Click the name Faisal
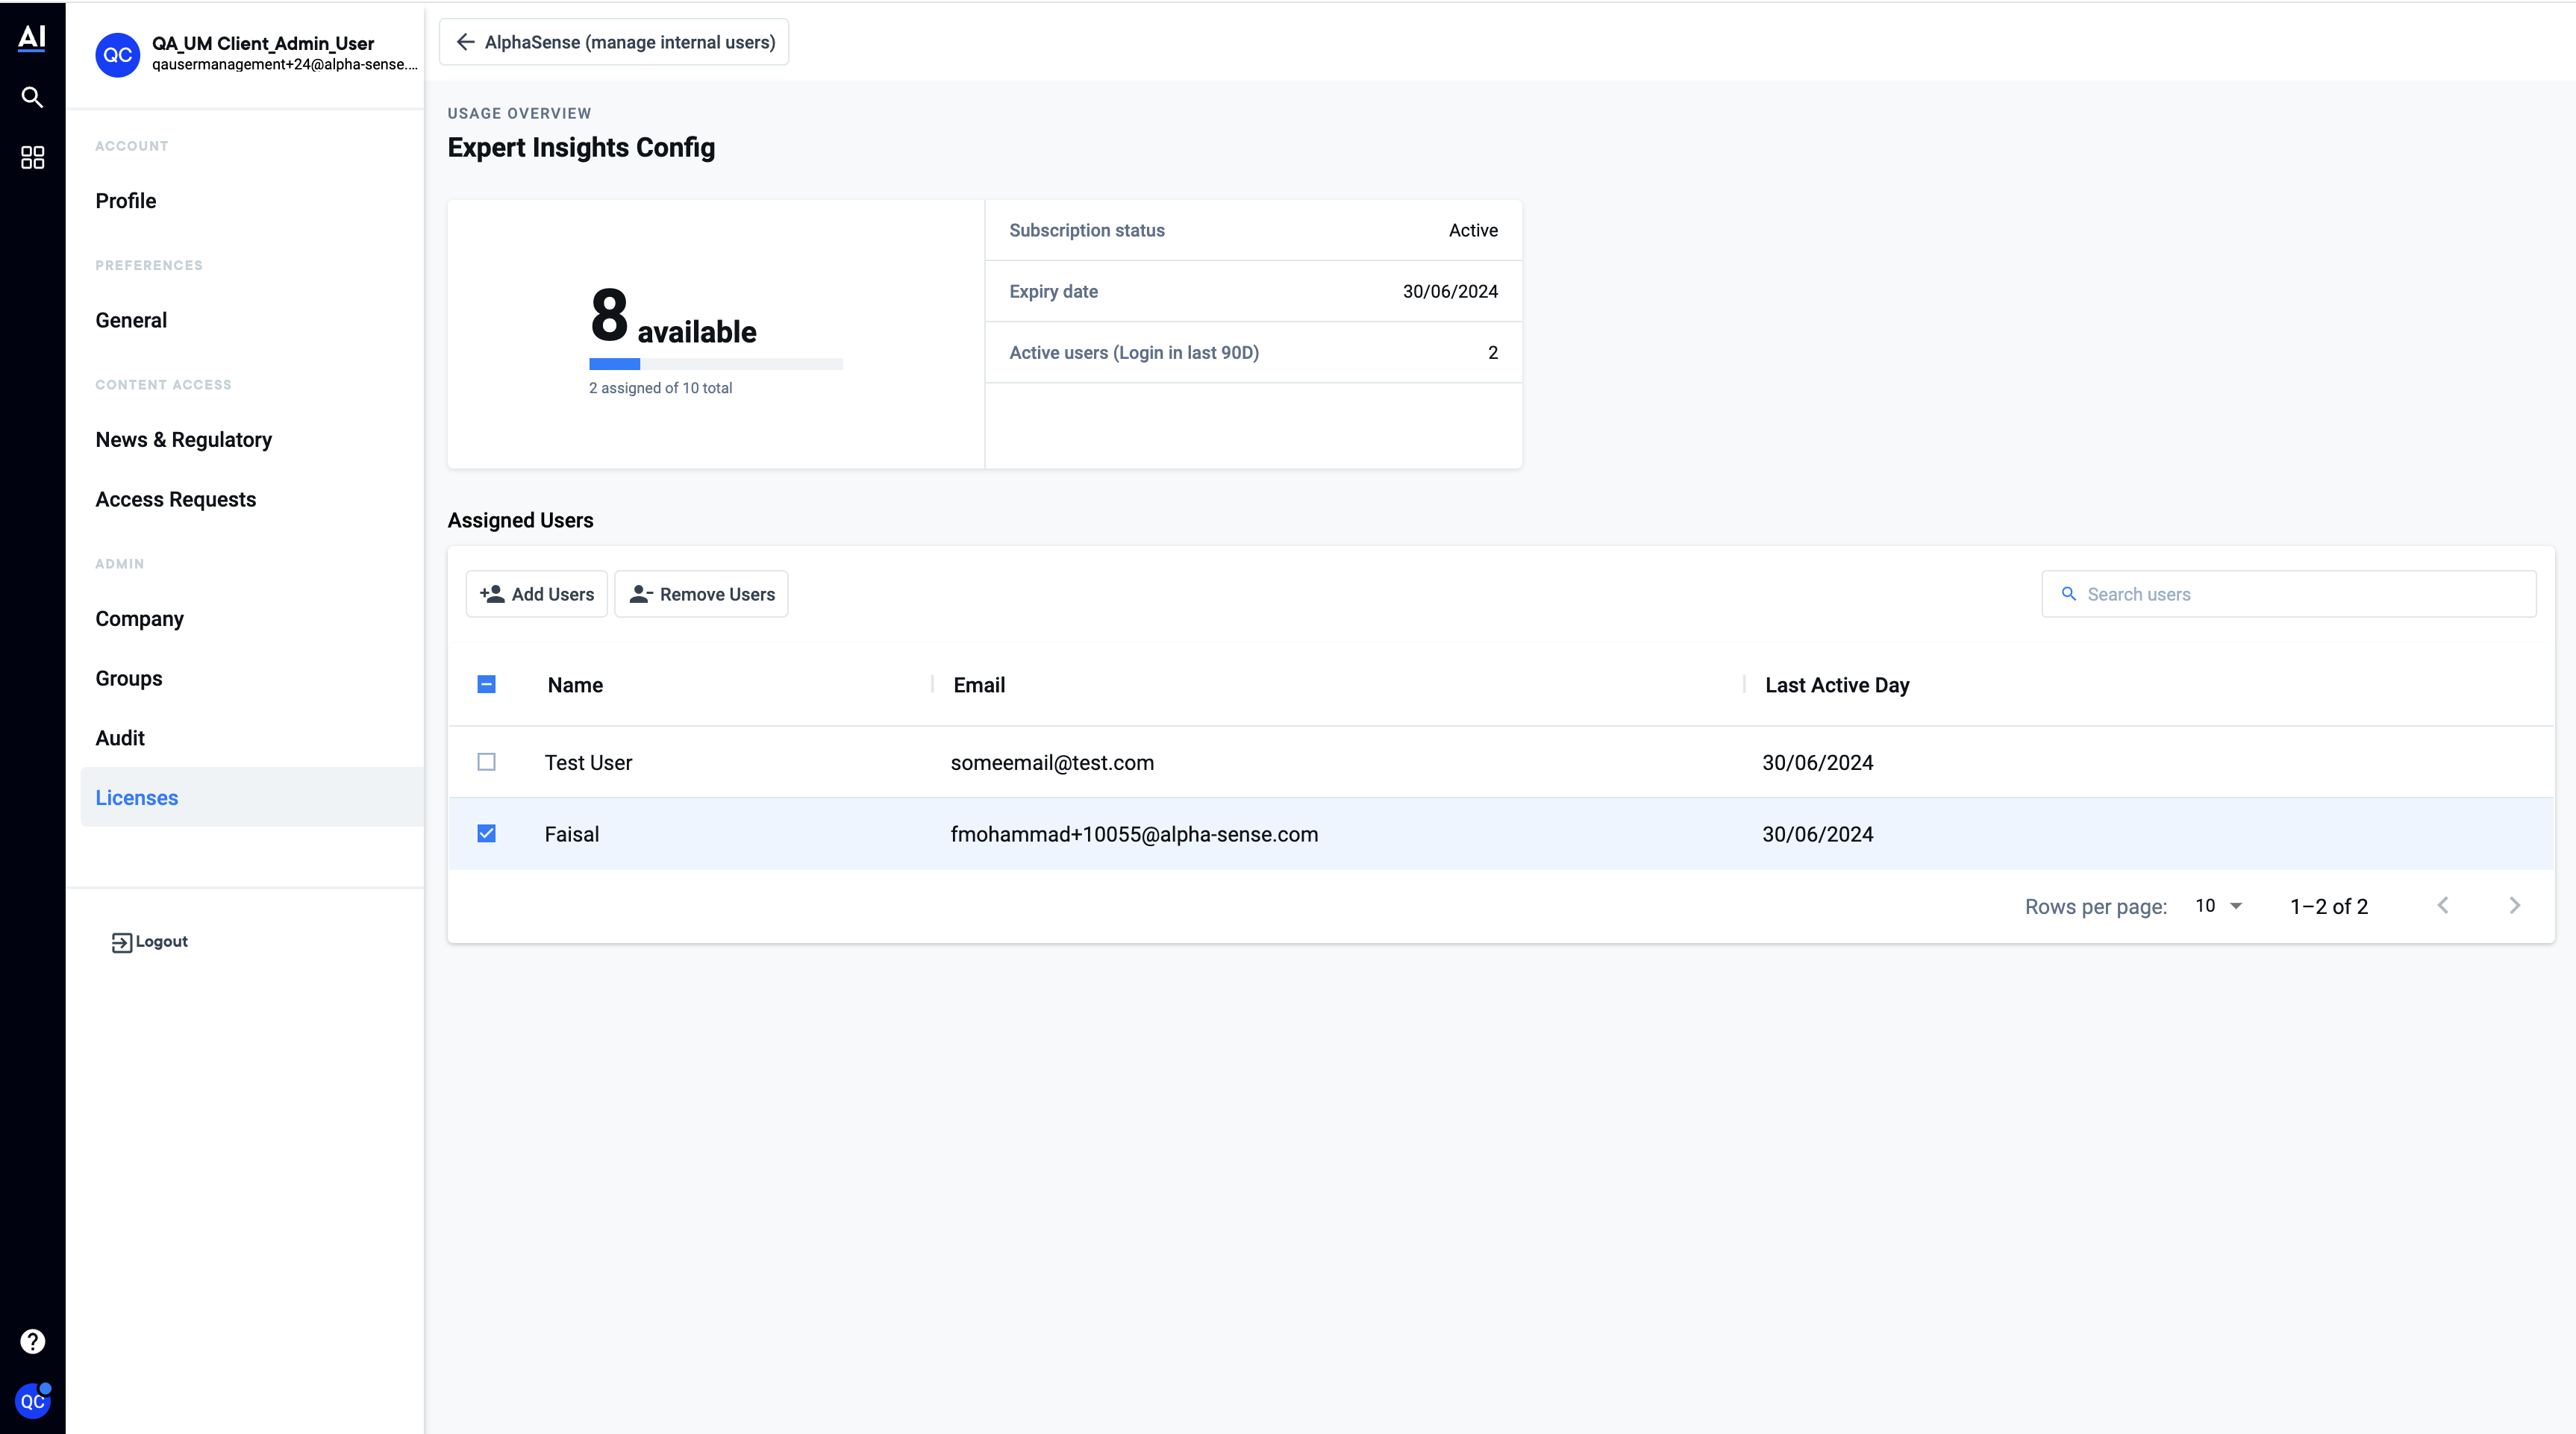 click(572, 834)
